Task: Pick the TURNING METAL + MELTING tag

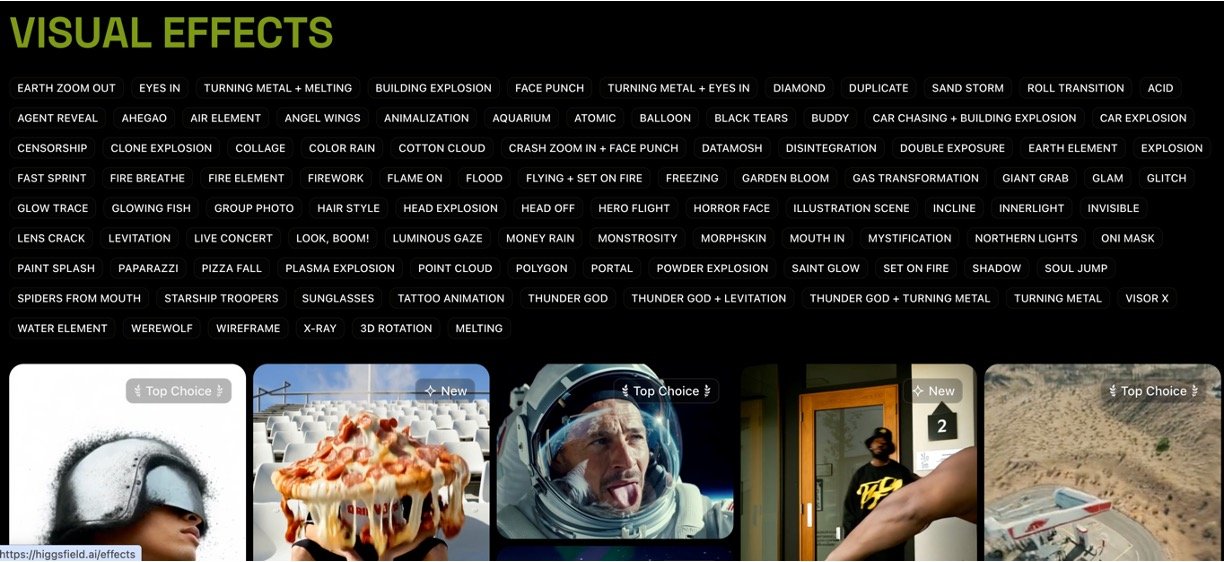Action: coord(278,88)
